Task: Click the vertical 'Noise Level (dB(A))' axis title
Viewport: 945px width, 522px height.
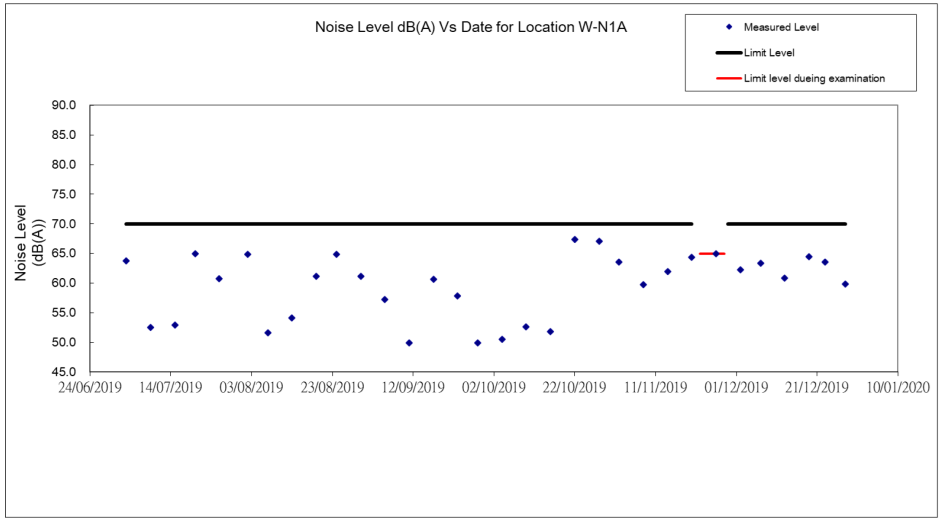Action: (27, 241)
